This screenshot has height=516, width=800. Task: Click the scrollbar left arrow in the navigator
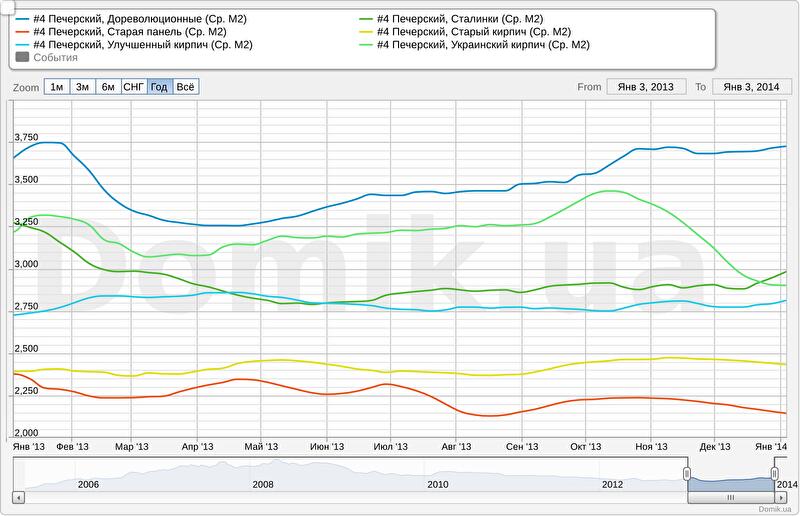[17, 497]
